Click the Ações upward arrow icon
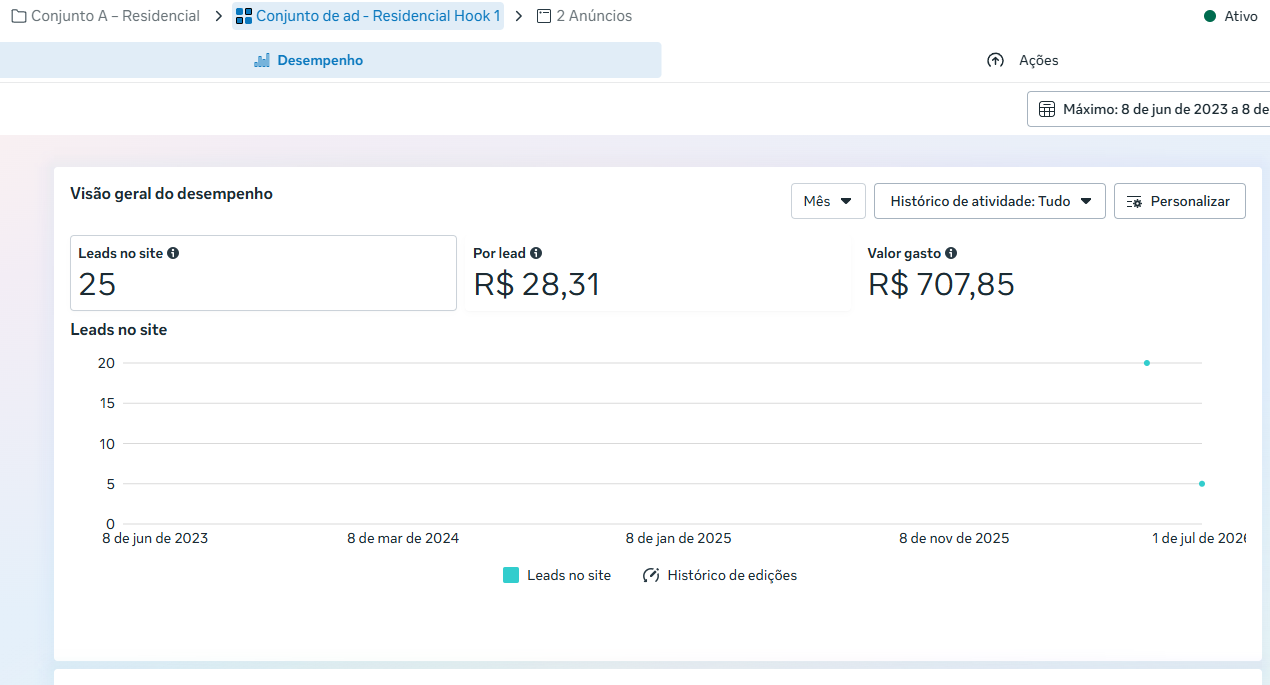Viewport: 1270px width, 685px height. point(995,60)
